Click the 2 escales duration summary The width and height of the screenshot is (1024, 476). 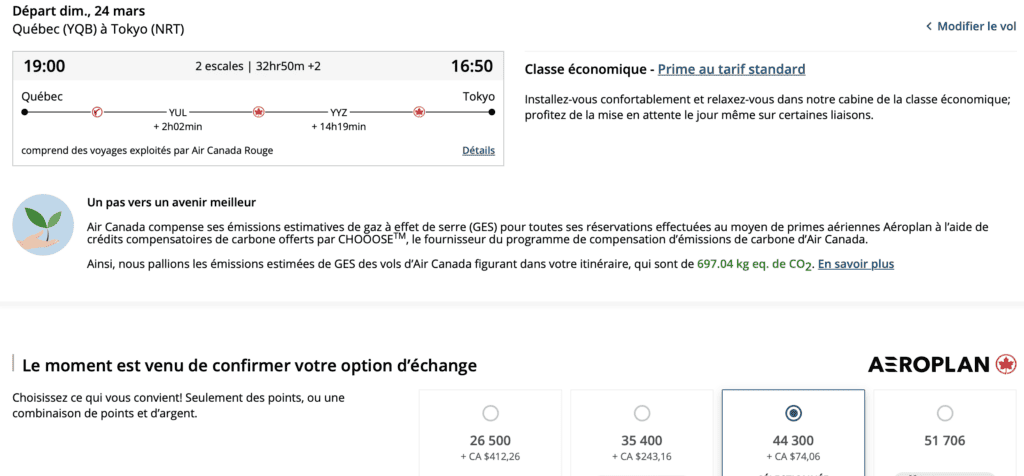click(258, 67)
